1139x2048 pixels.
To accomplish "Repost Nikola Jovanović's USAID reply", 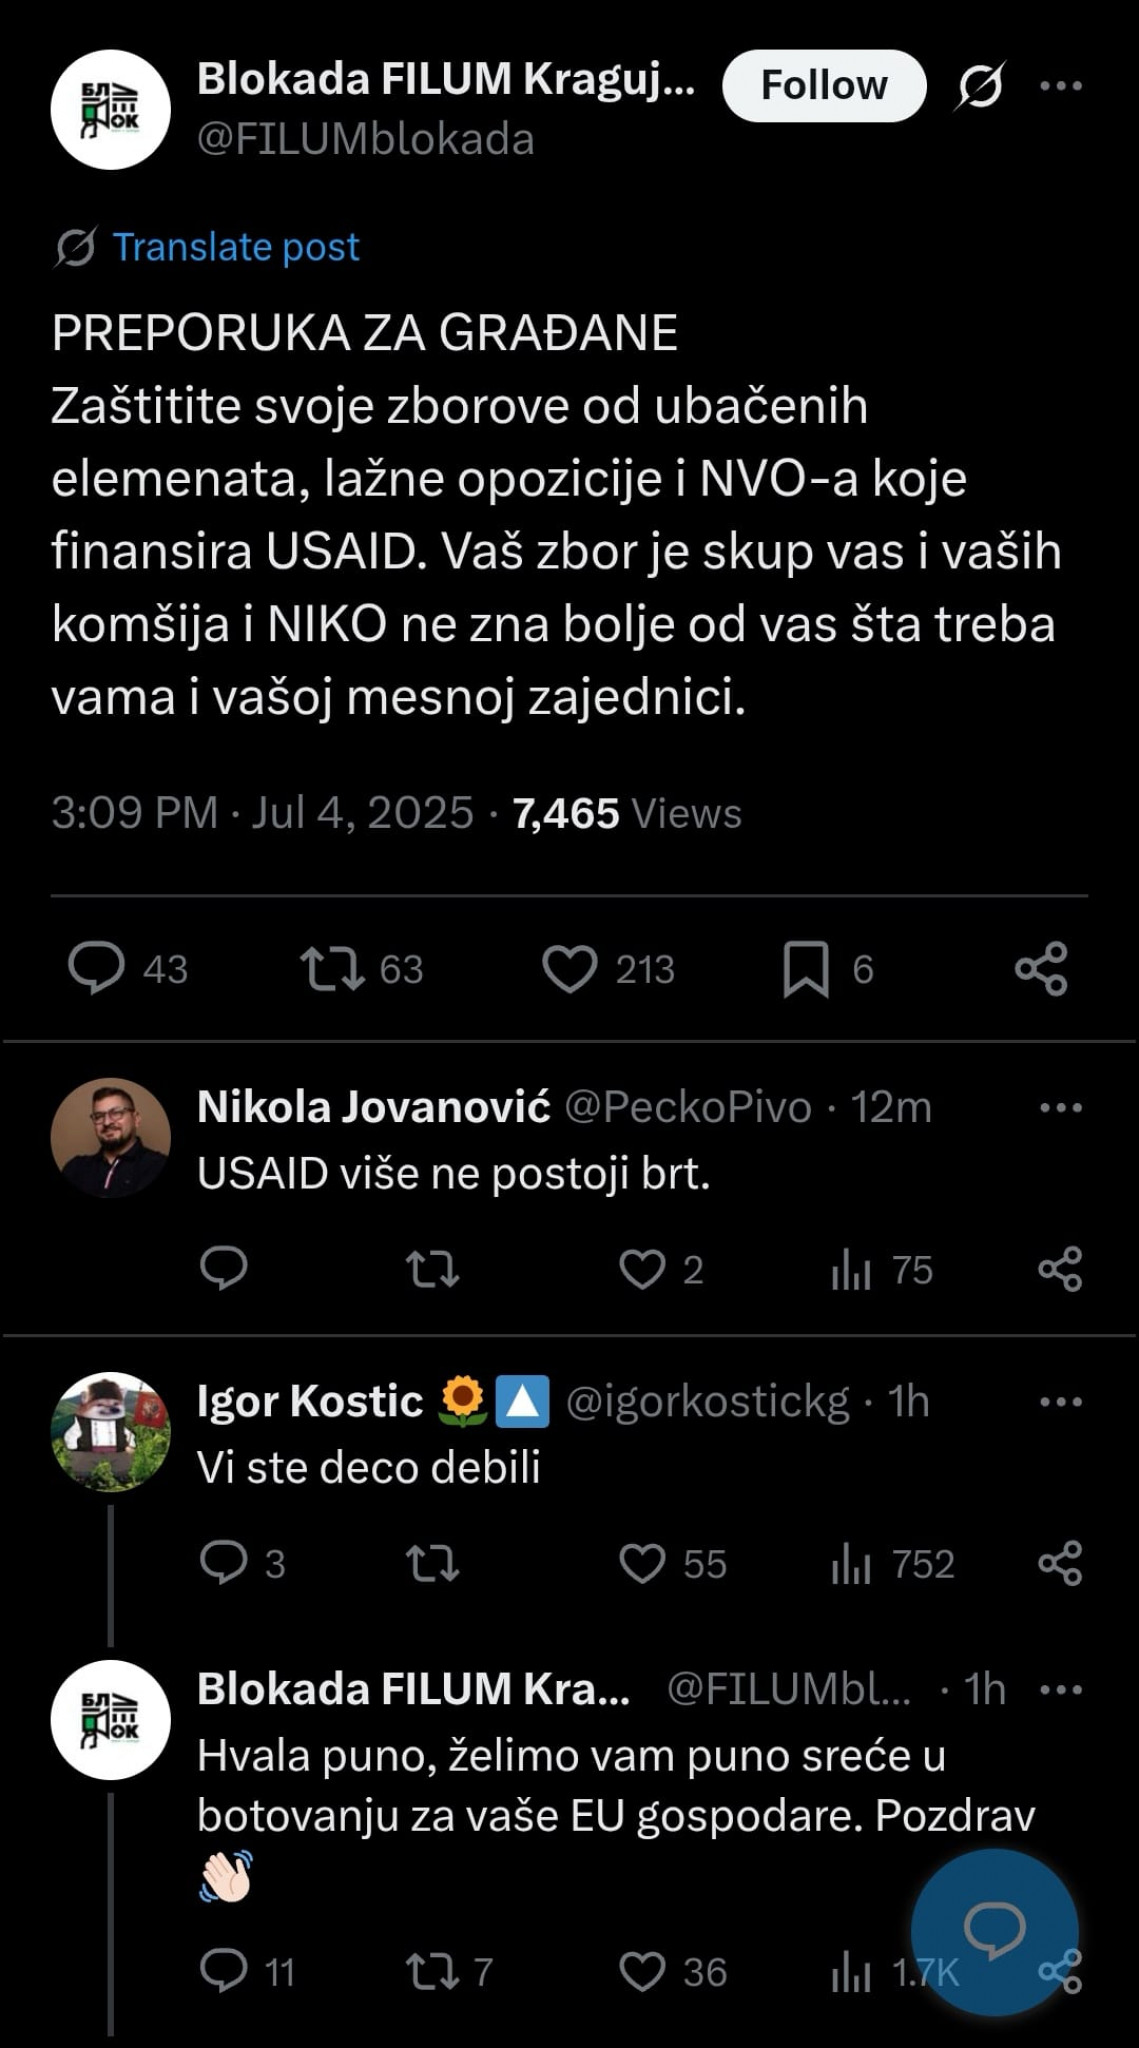I will click(432, 1269).
